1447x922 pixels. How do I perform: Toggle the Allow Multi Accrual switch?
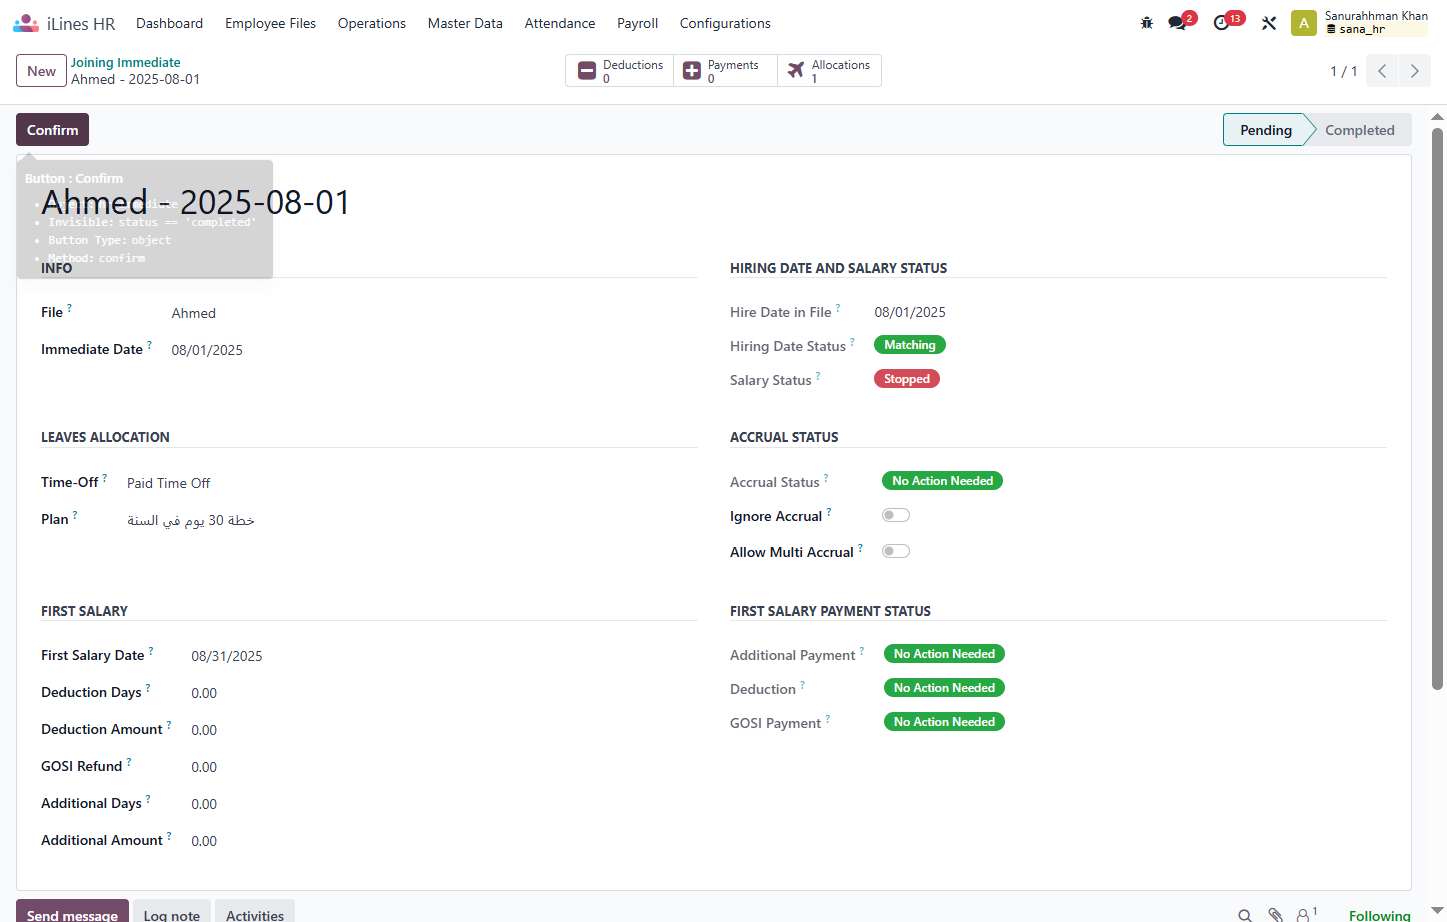coord(896,552)
